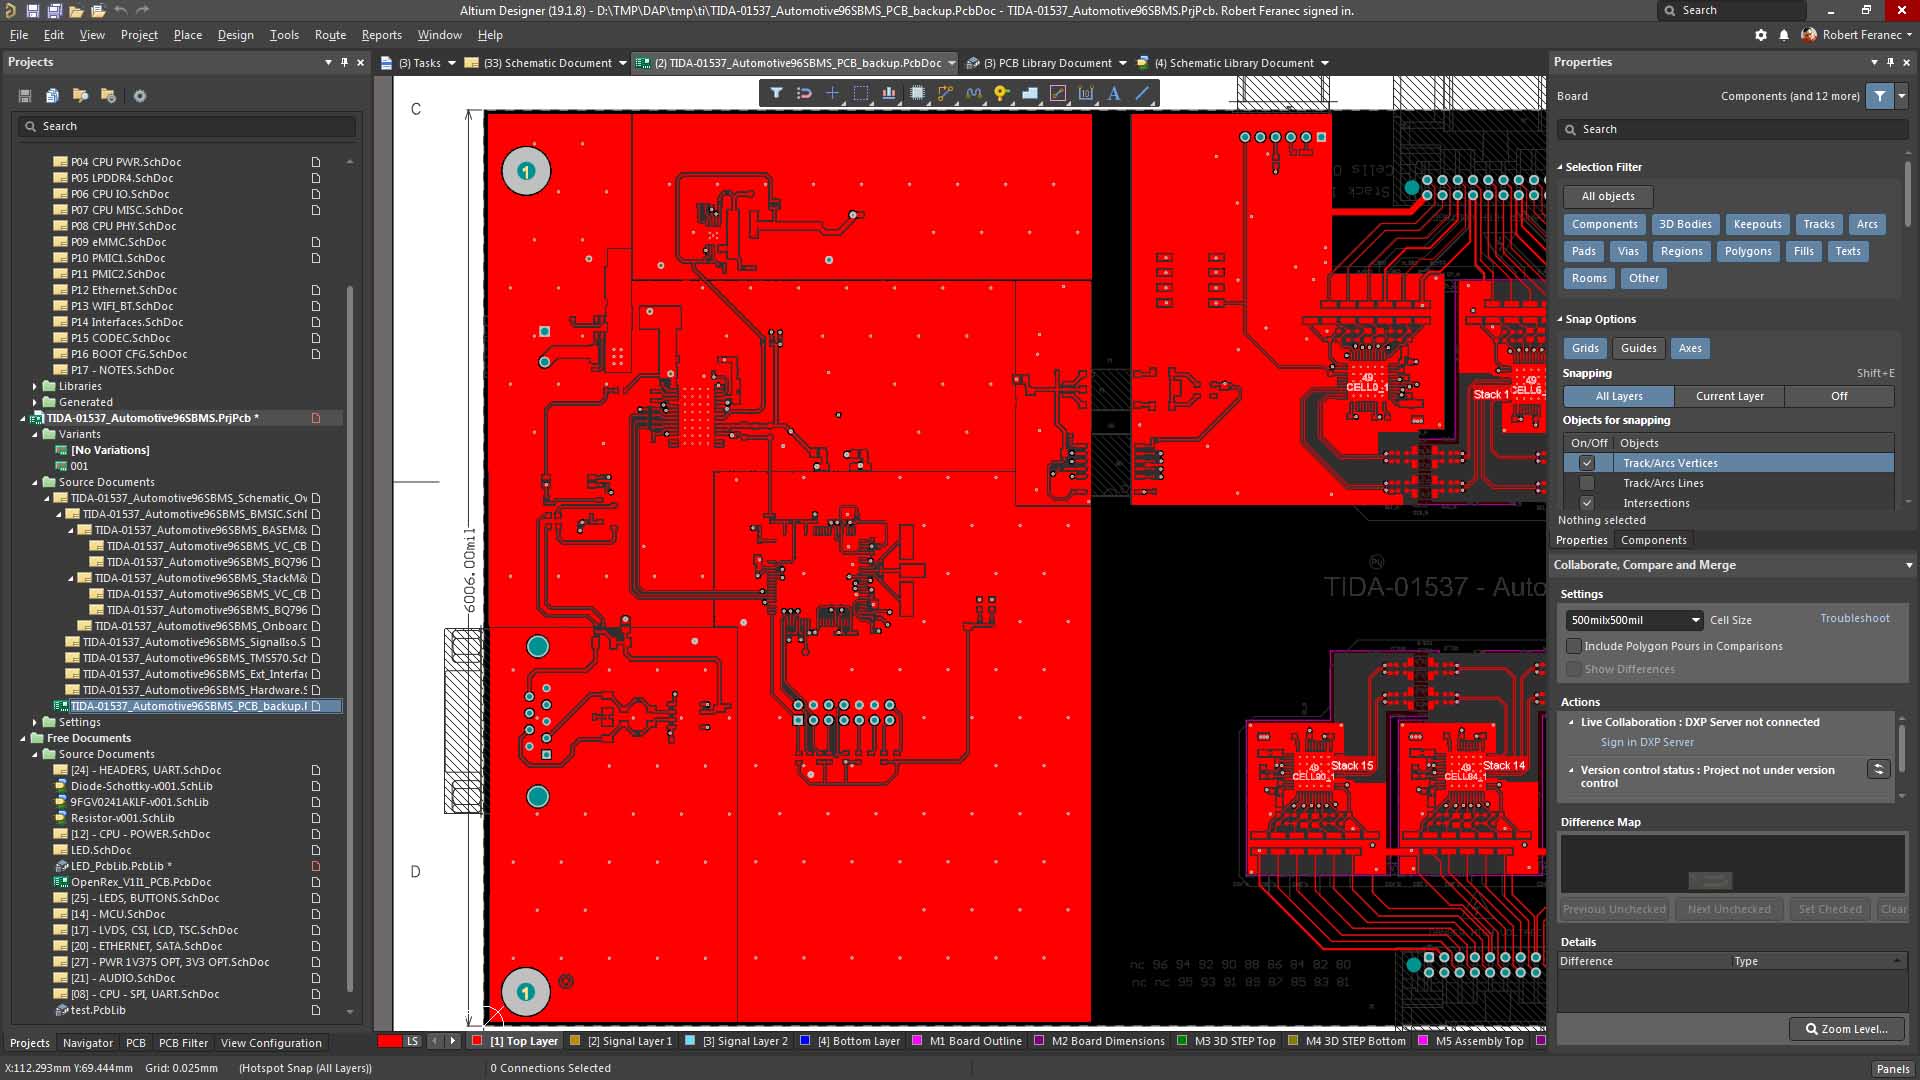Image resolution: width=1920 pixels, height=1080 pixels.
Task: Check Include Polygon Pours in Comparisons
Action: tap(1574, 646)
